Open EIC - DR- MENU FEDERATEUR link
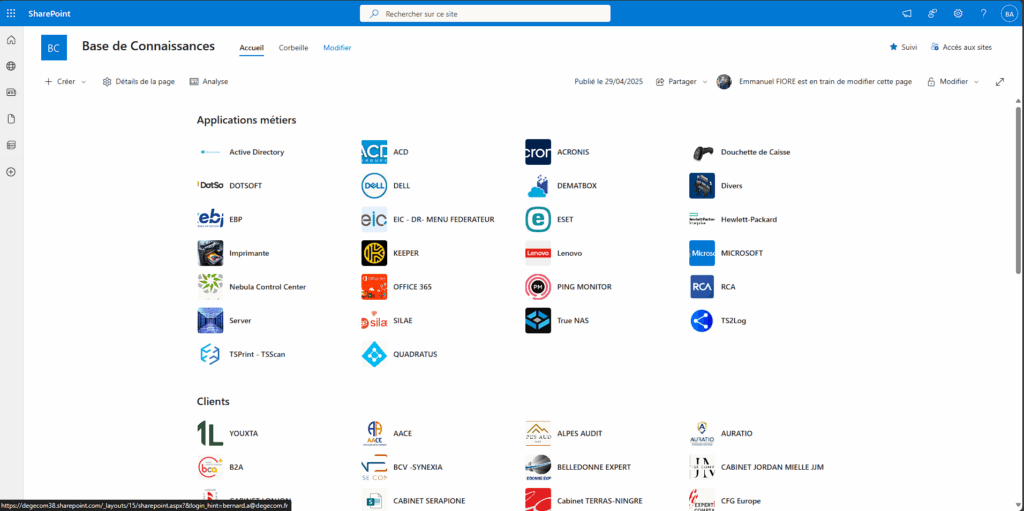The image size is (1024, 511). point(443,220)
